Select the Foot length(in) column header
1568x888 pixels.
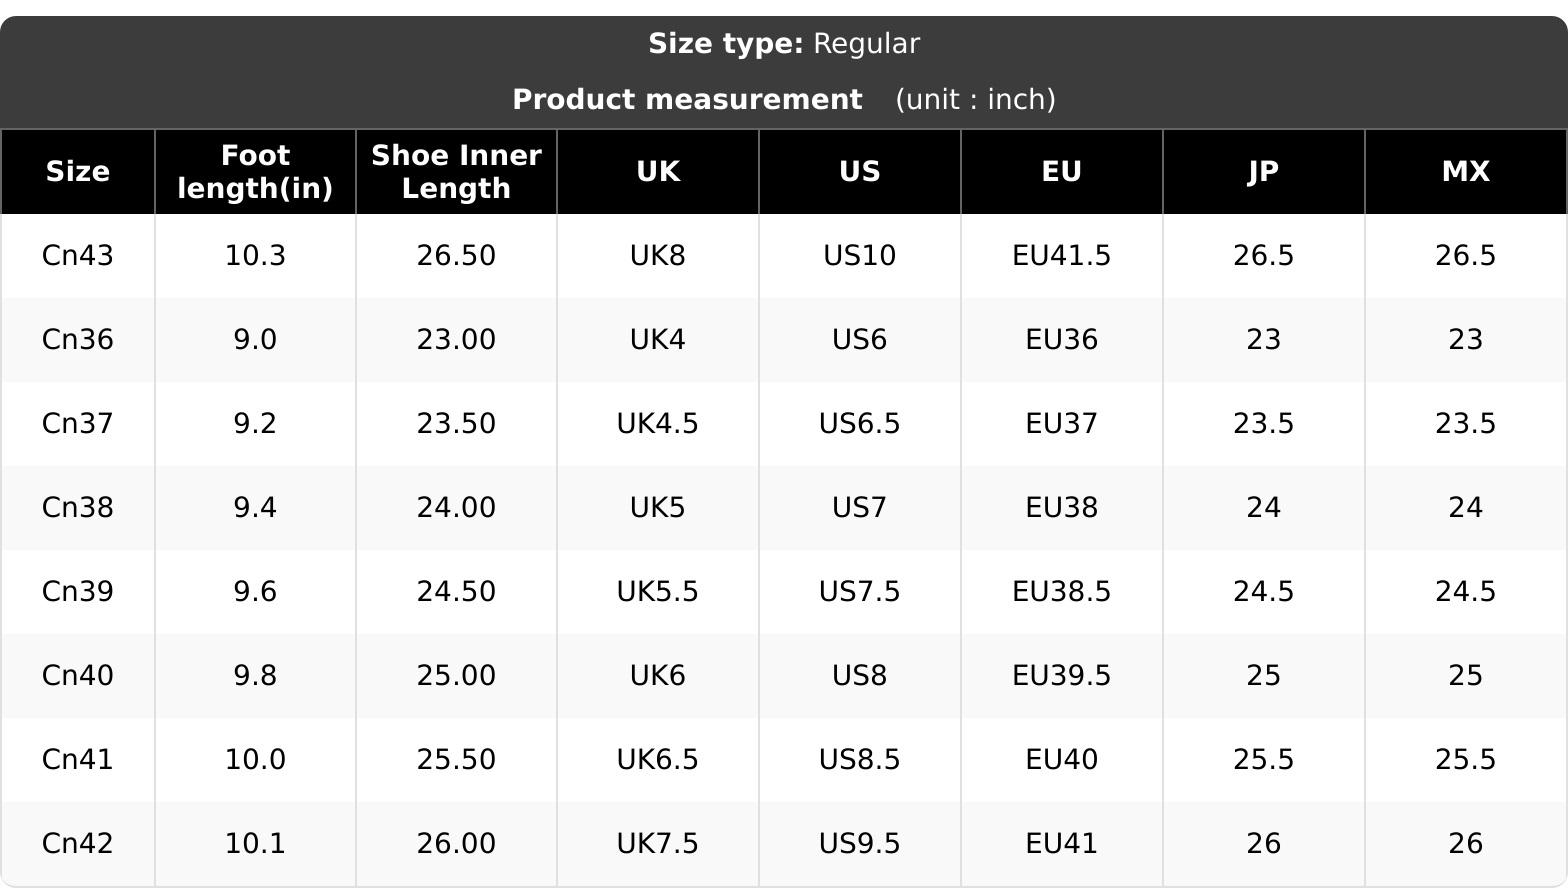click(x=255, y=171)
